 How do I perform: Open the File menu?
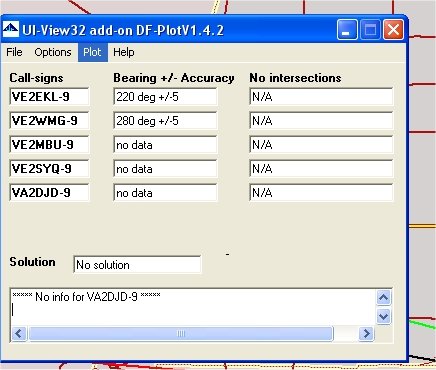(14, 52)
